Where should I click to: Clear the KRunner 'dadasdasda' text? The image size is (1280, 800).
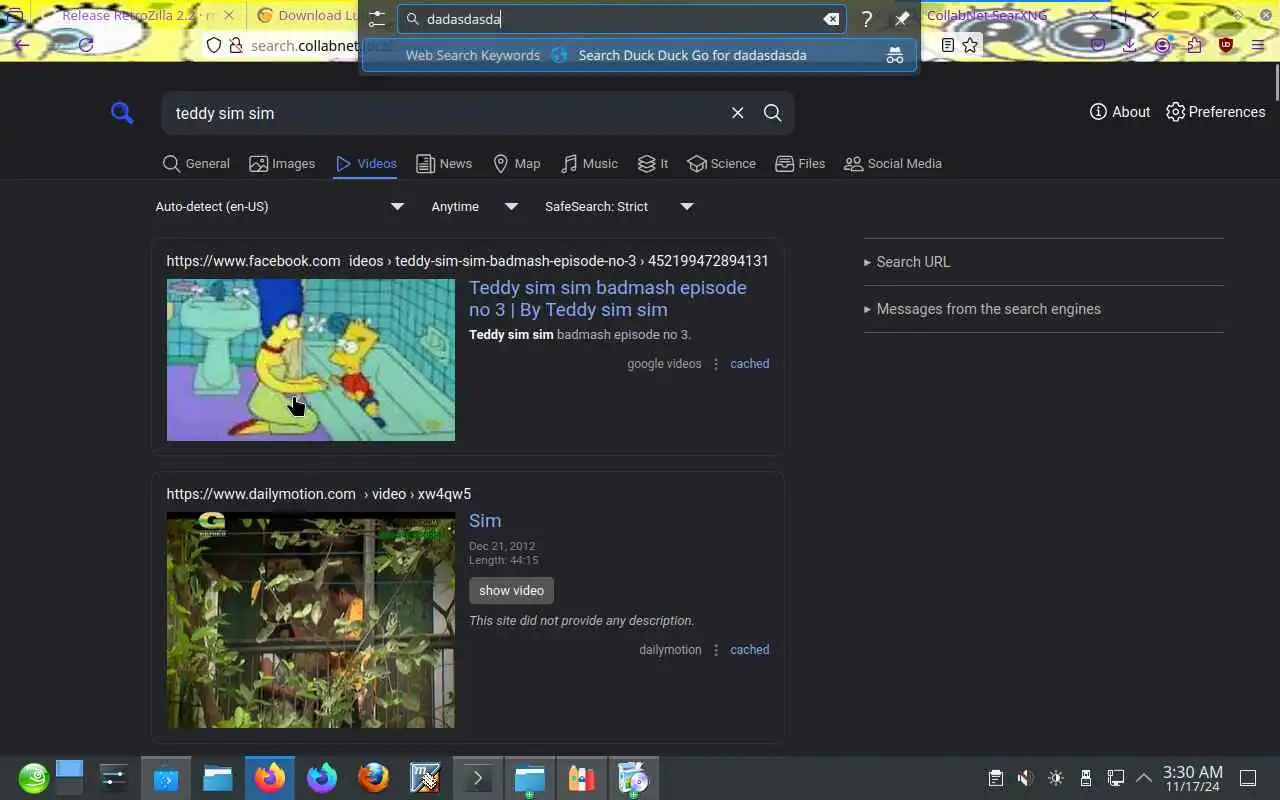(x=831, y=19)
